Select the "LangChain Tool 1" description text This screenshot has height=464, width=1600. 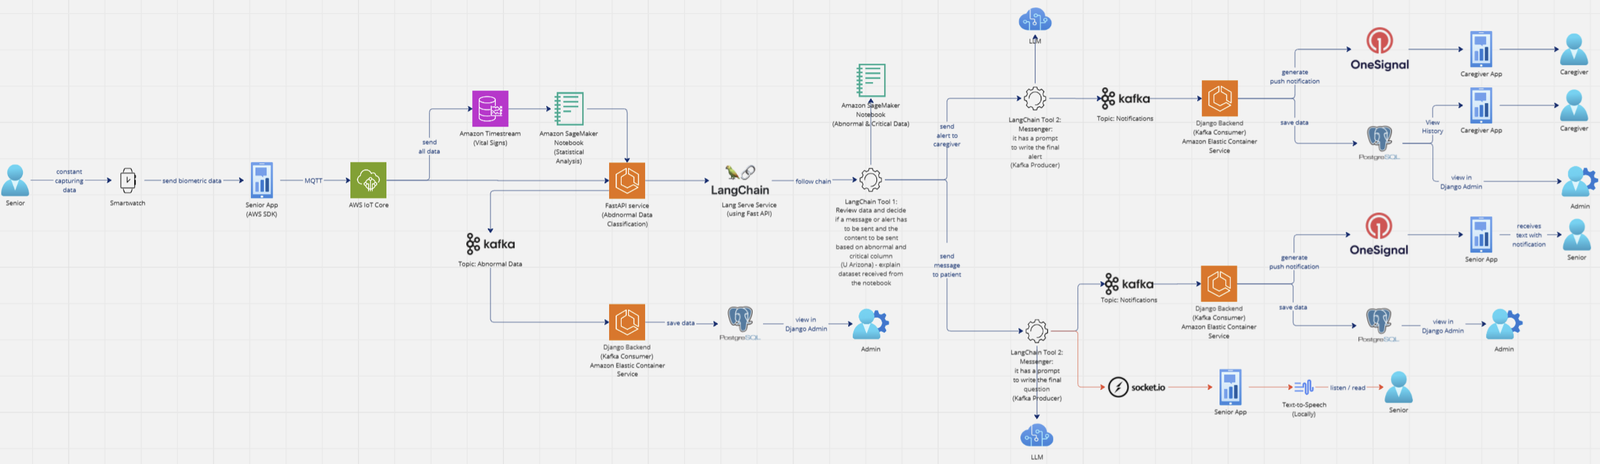click(871, 242)
